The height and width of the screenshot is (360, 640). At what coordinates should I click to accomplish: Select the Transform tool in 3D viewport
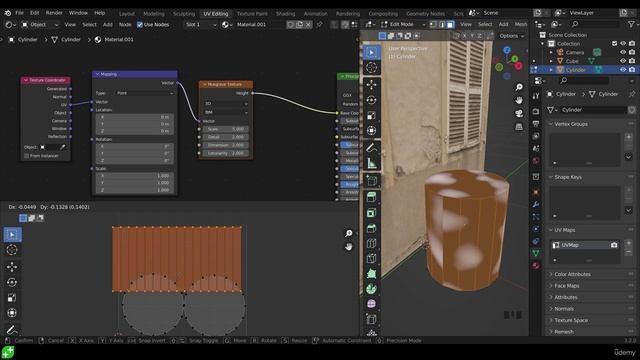[371, 131]
